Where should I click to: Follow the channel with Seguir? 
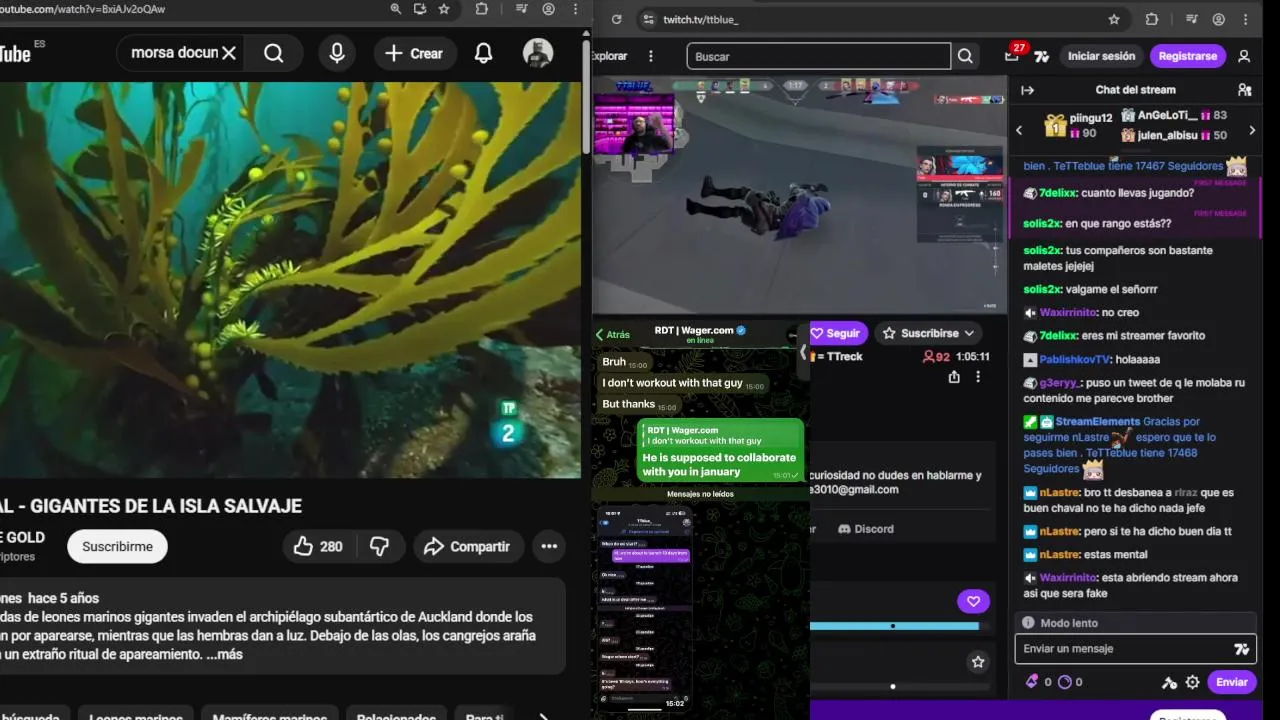pos(838,333)
